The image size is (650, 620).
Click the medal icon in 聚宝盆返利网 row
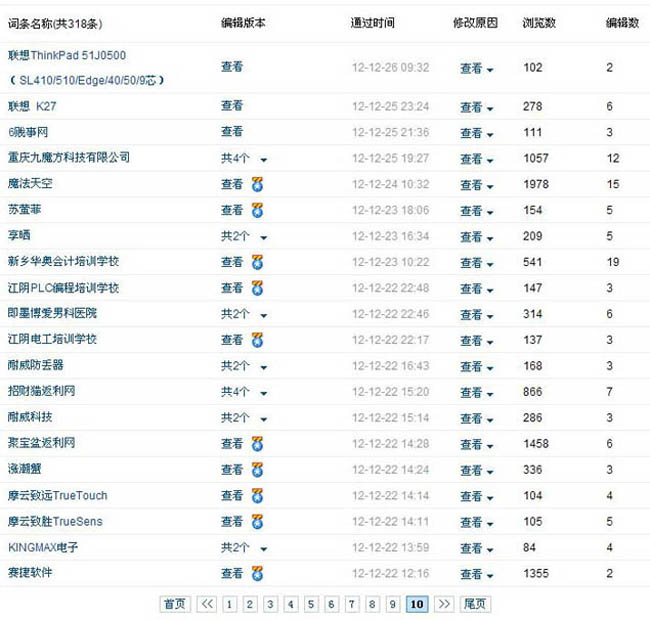point(257,443)
